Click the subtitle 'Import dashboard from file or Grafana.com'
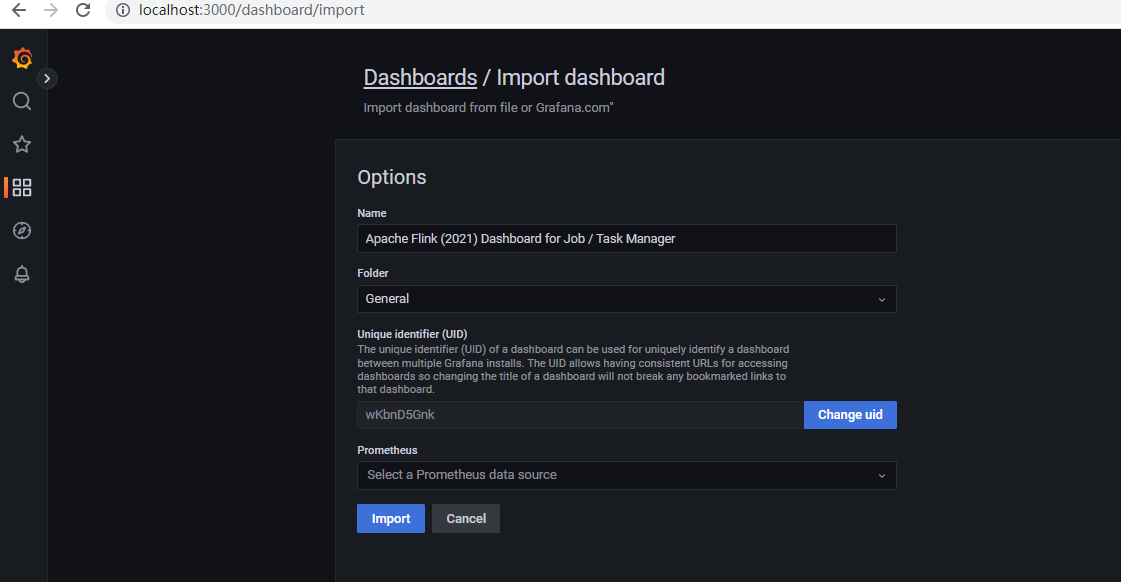This screenshot has height=582, width=1121. coord(488,108)
